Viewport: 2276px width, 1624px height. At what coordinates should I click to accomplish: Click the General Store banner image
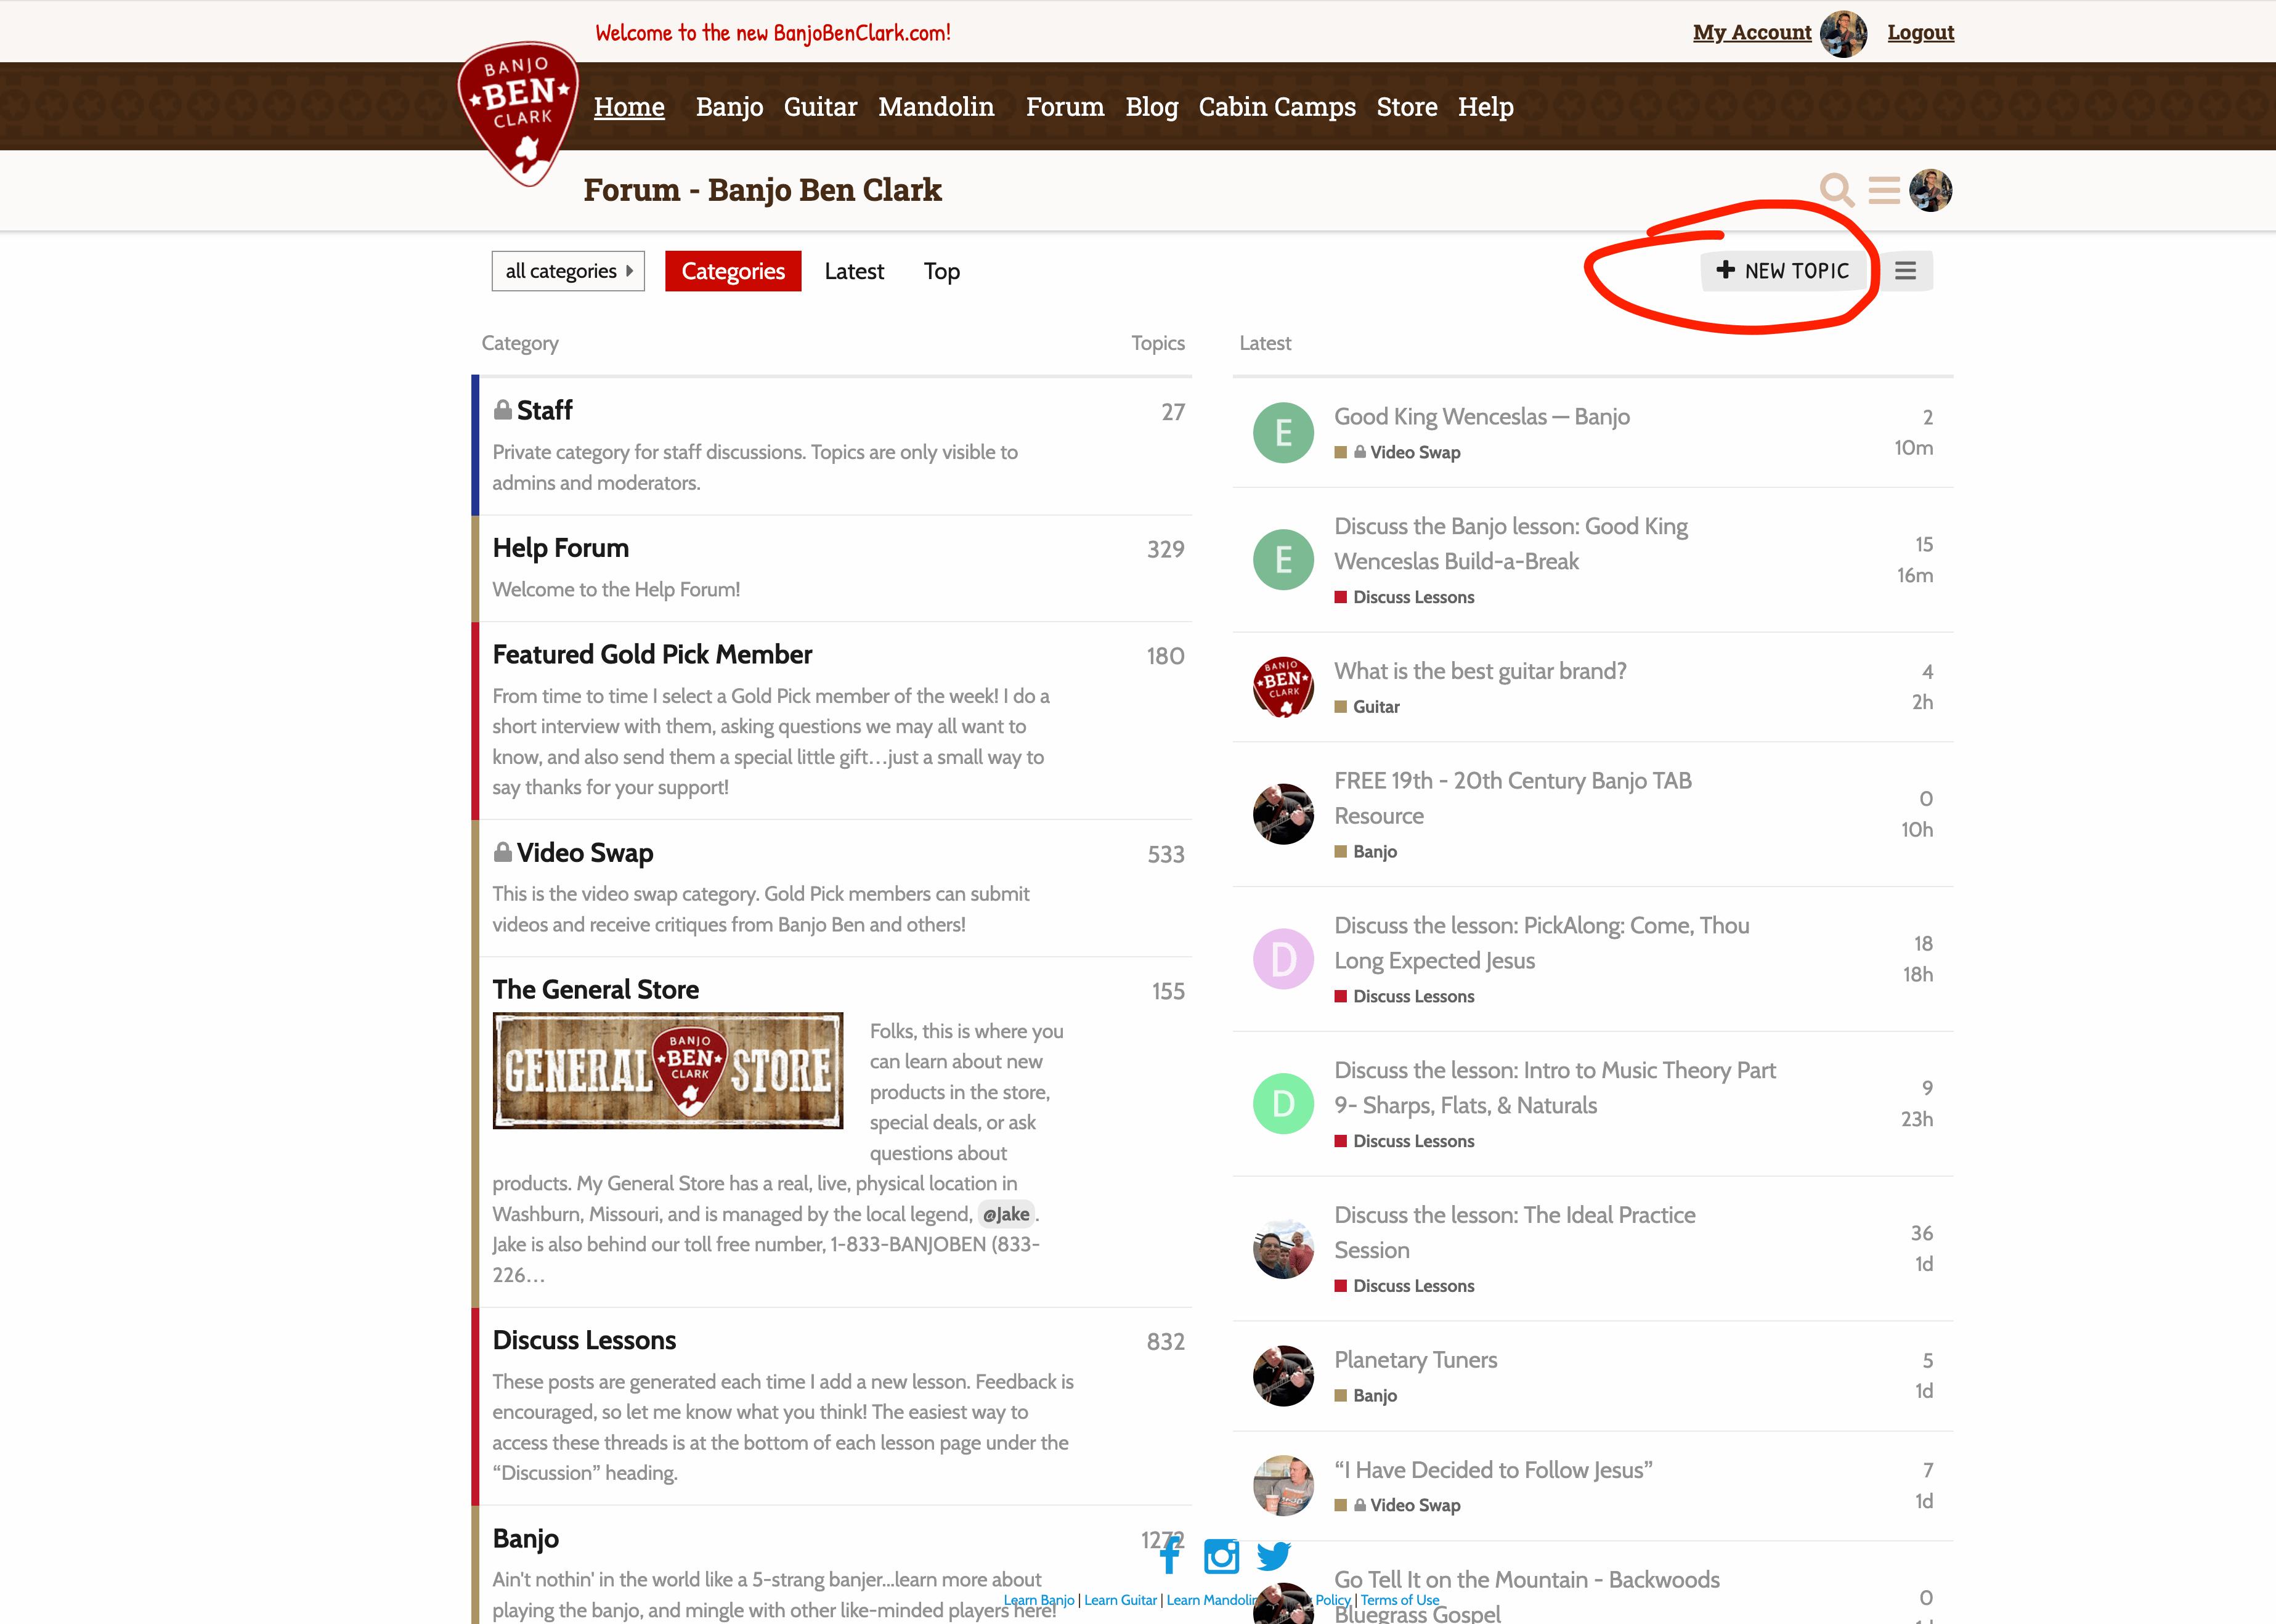667,1071
